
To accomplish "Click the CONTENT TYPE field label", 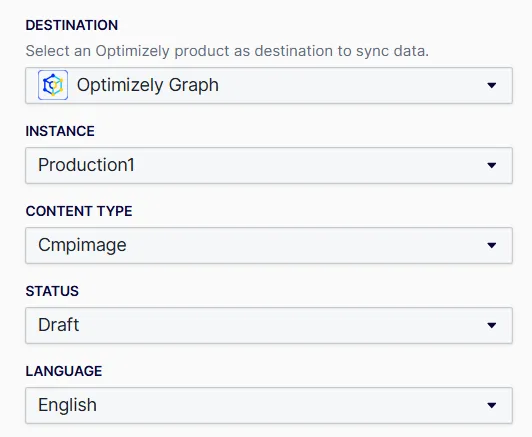I will pyautogui.click(x=79, y=211).
